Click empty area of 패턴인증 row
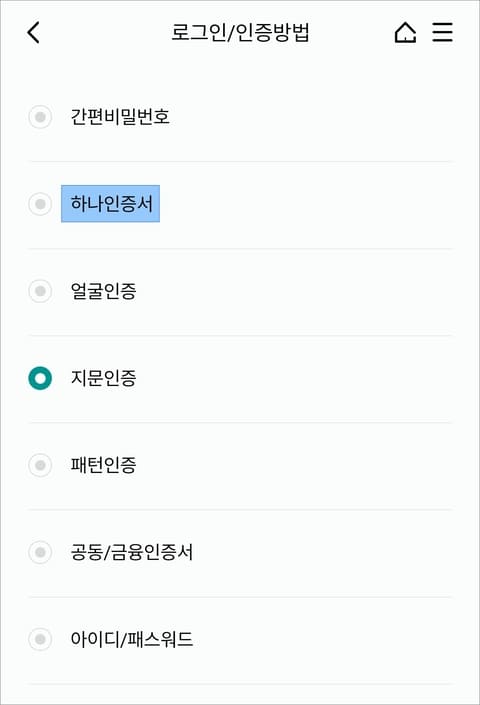The width and height of the screenshot is (480, 705). point(294,465)
